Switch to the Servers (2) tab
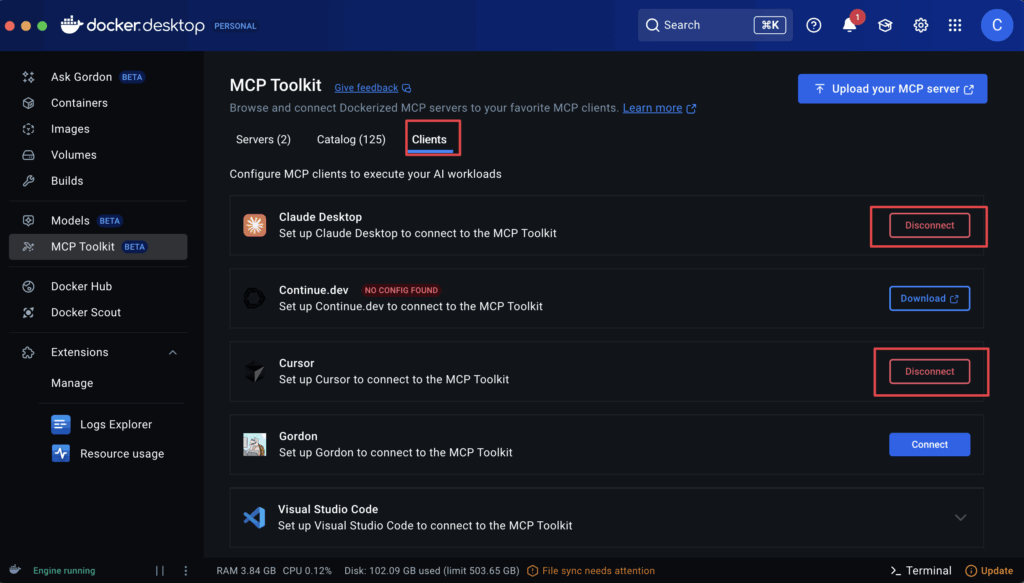 (x=263, y=140)
